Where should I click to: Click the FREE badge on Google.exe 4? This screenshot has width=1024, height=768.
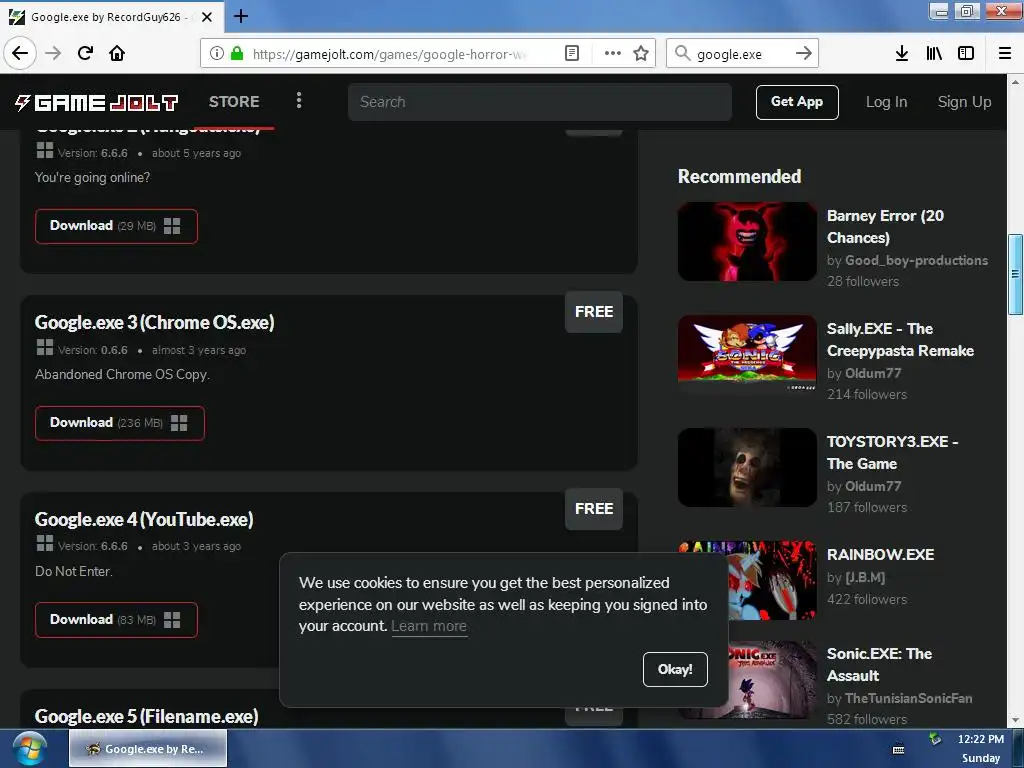tap(594, 509)
